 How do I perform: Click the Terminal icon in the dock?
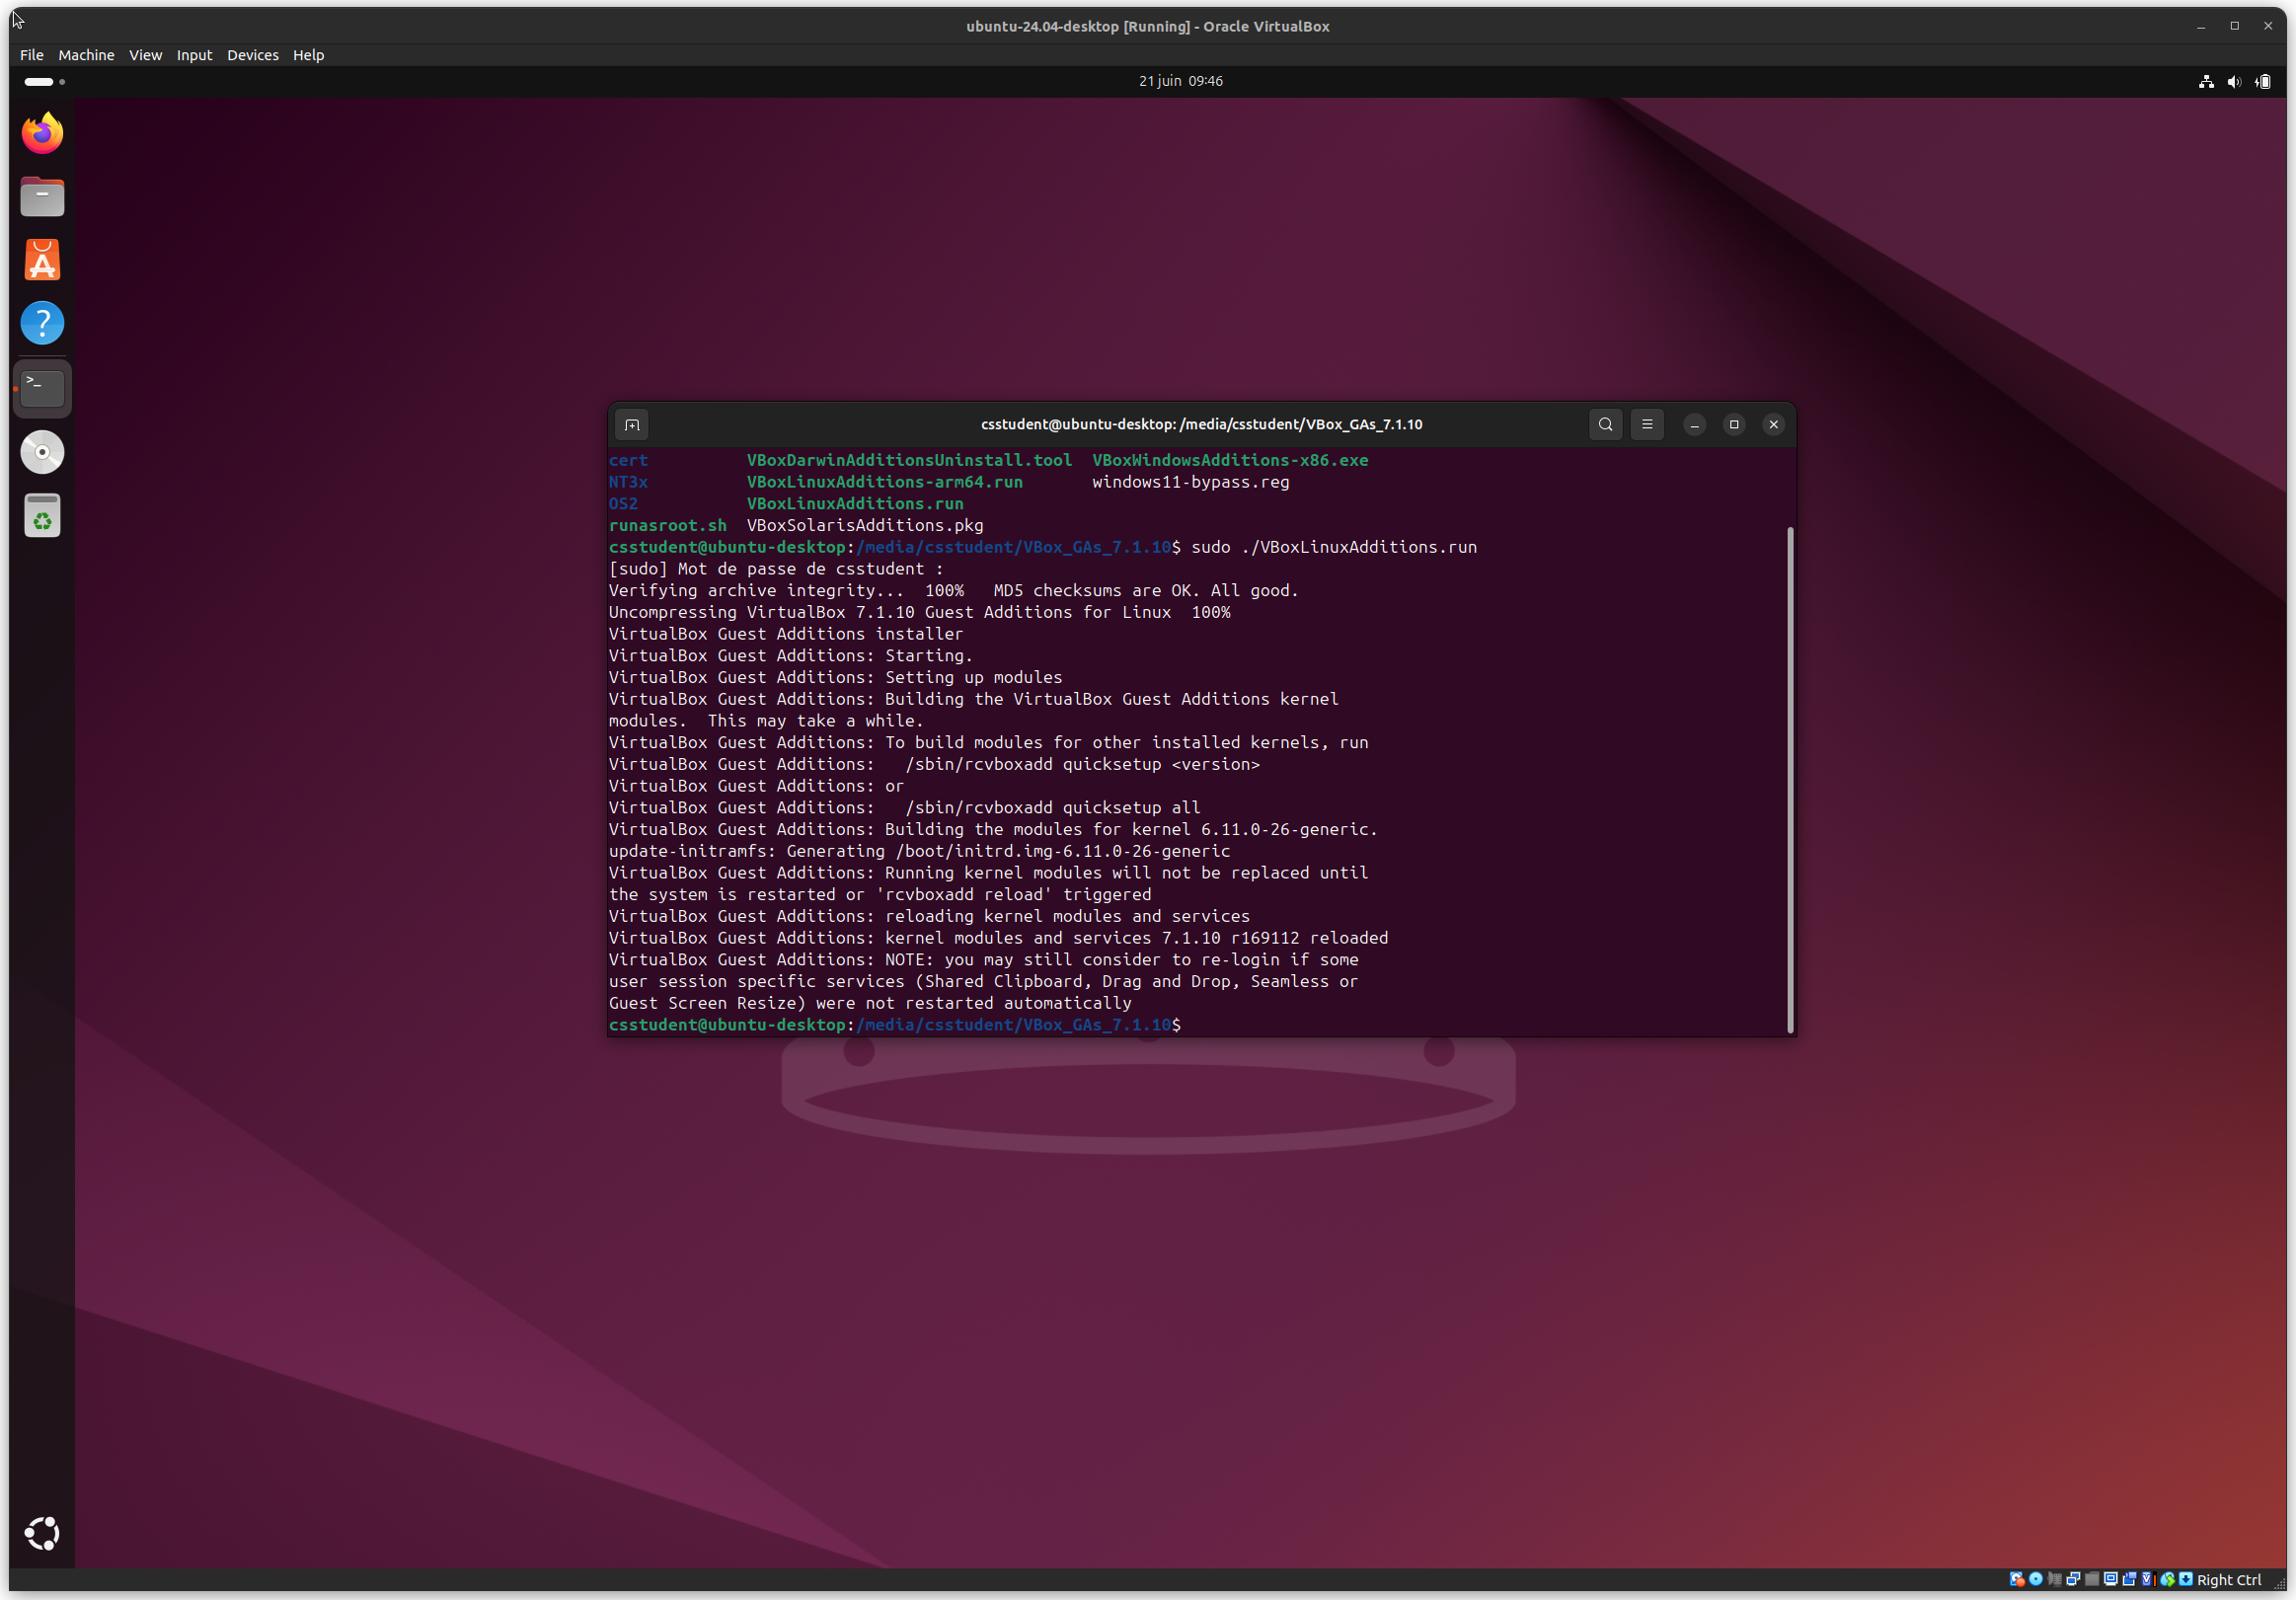[x=42, y=388]
